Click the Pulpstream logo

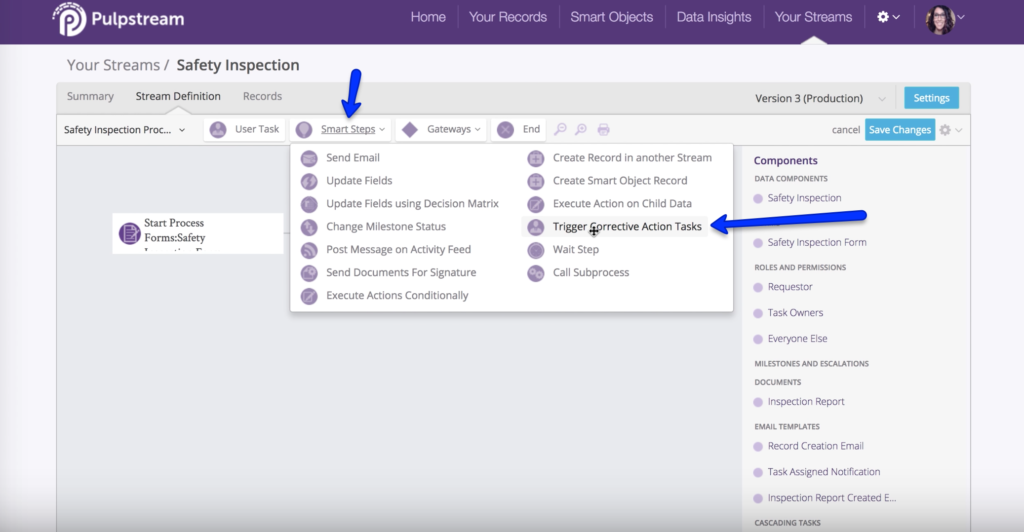click(x=119, y=18)
